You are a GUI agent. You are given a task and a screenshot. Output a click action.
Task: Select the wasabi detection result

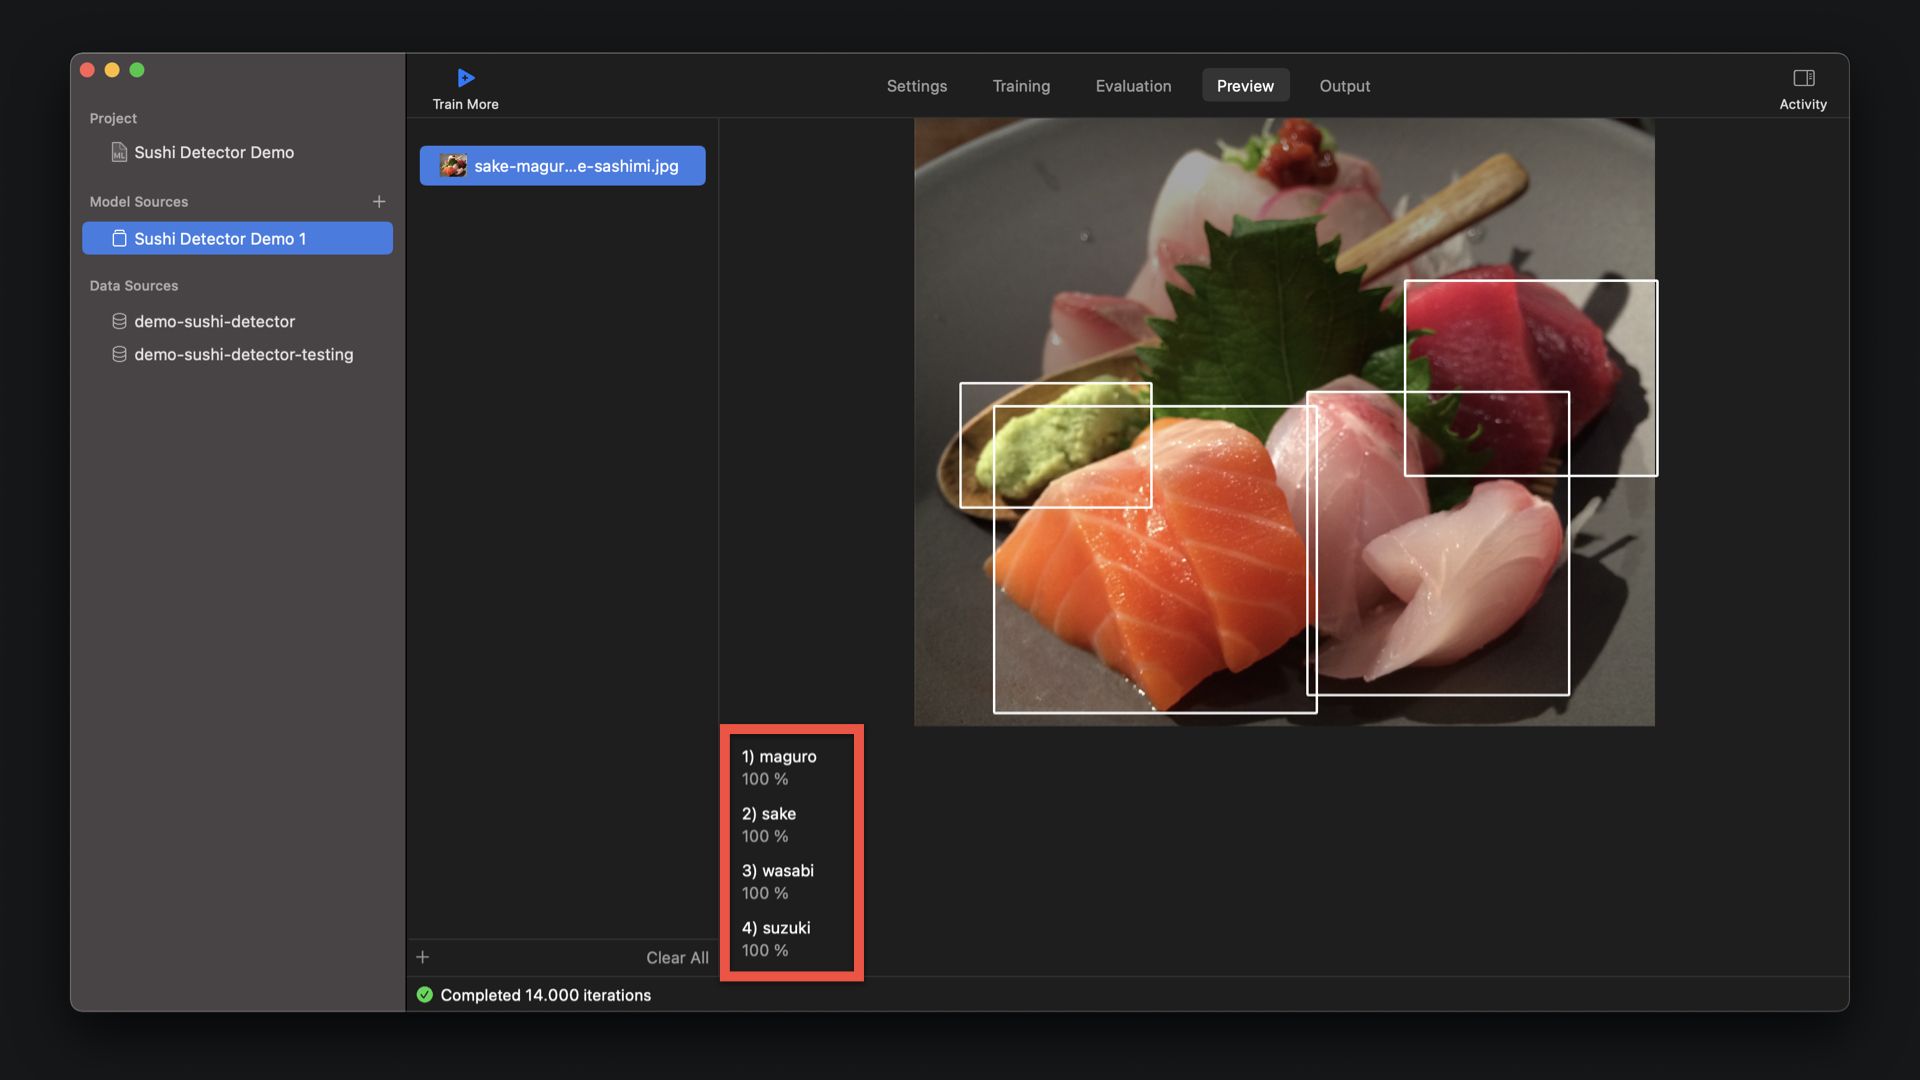(x=778, y=881)
